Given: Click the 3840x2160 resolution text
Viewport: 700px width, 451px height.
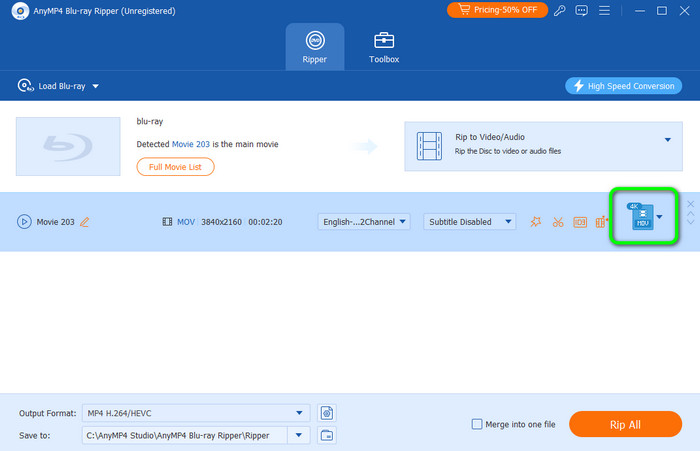Looking at the screenshot, I should click(x=221, y=222).
